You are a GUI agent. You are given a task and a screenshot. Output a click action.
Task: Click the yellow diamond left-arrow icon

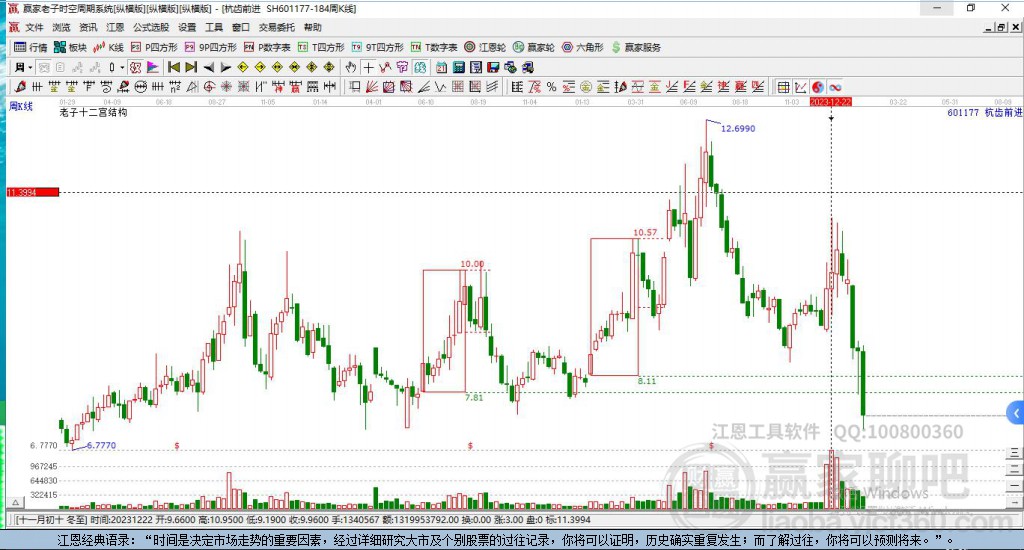243,67
